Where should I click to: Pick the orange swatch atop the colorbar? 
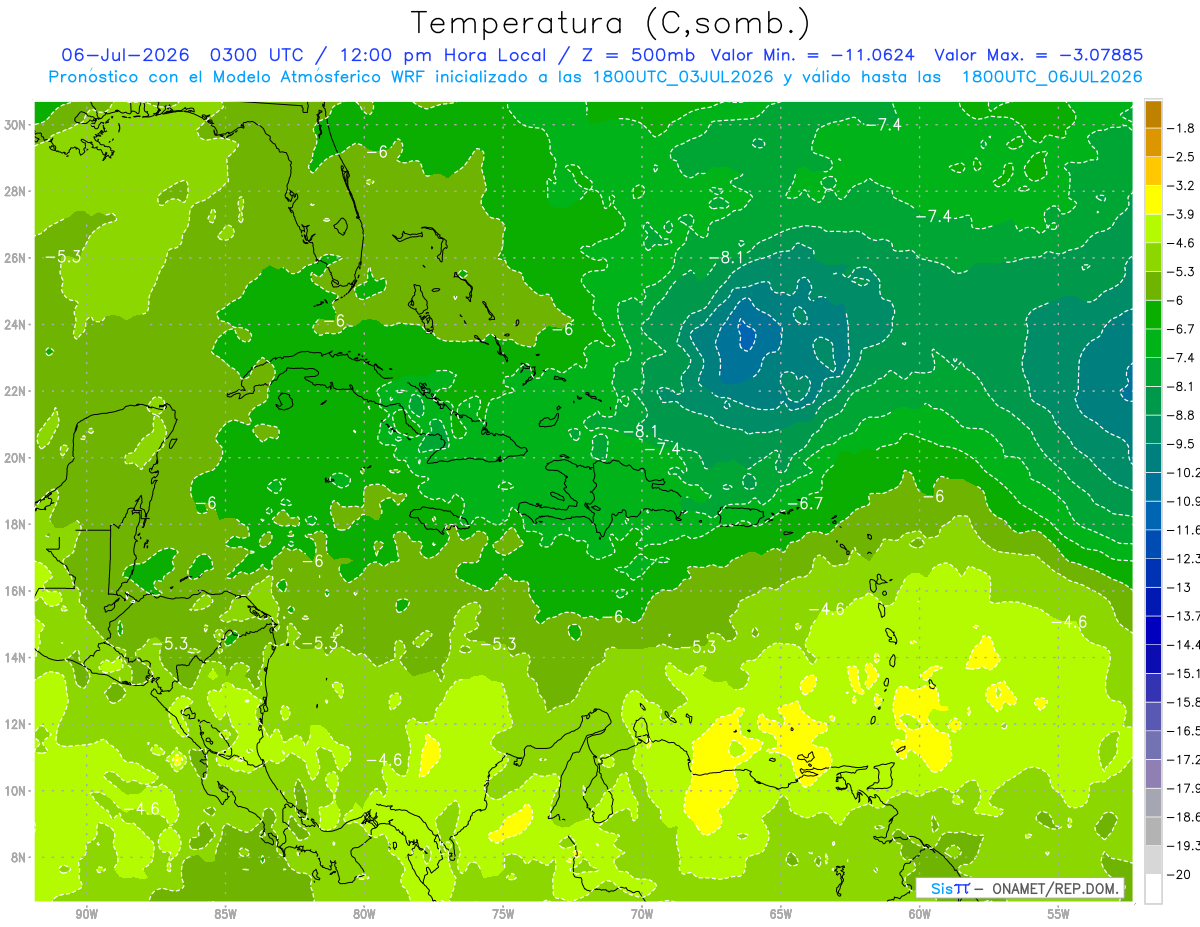(1153, 114)
